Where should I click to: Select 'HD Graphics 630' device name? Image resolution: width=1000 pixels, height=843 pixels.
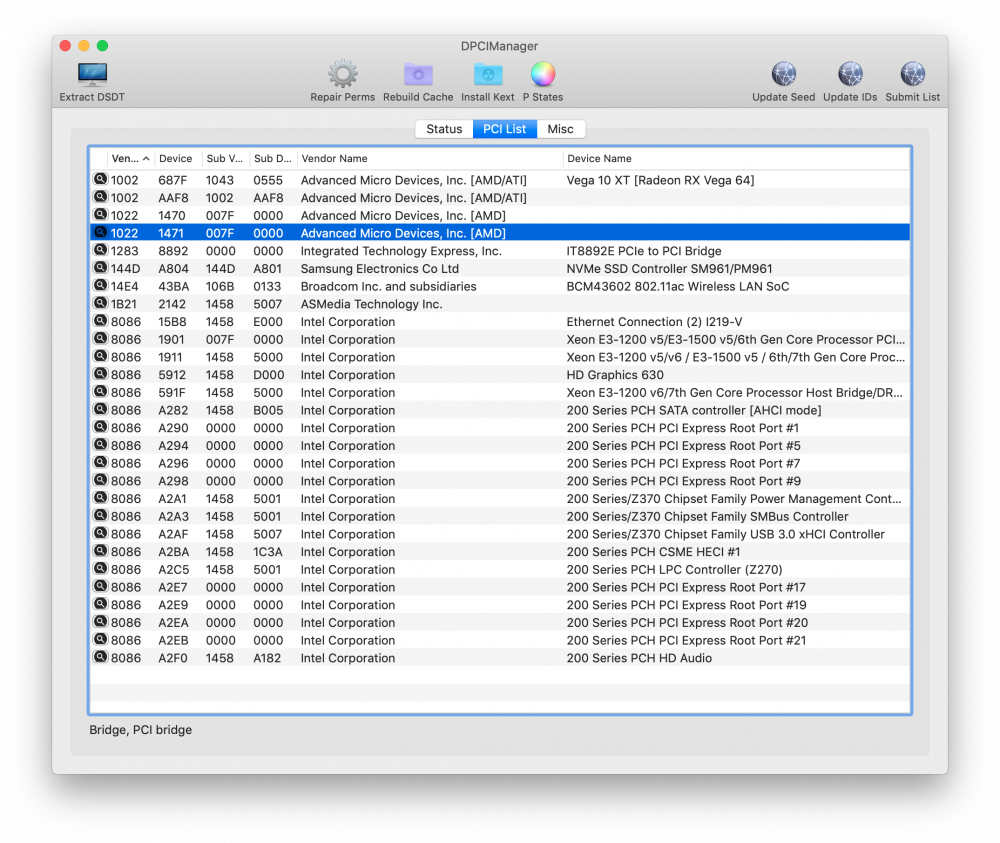pyautogui.click(x=615, y=375)
